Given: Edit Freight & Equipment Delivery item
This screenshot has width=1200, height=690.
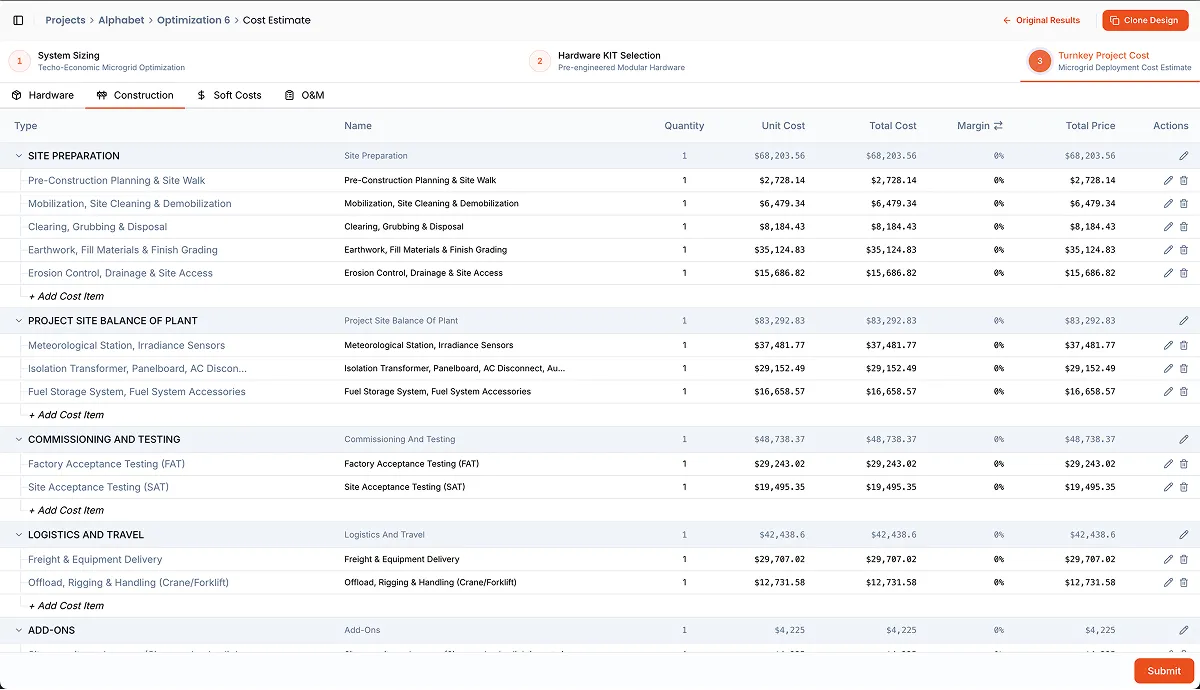Looking at the screenshot, I should [1168, 560].
